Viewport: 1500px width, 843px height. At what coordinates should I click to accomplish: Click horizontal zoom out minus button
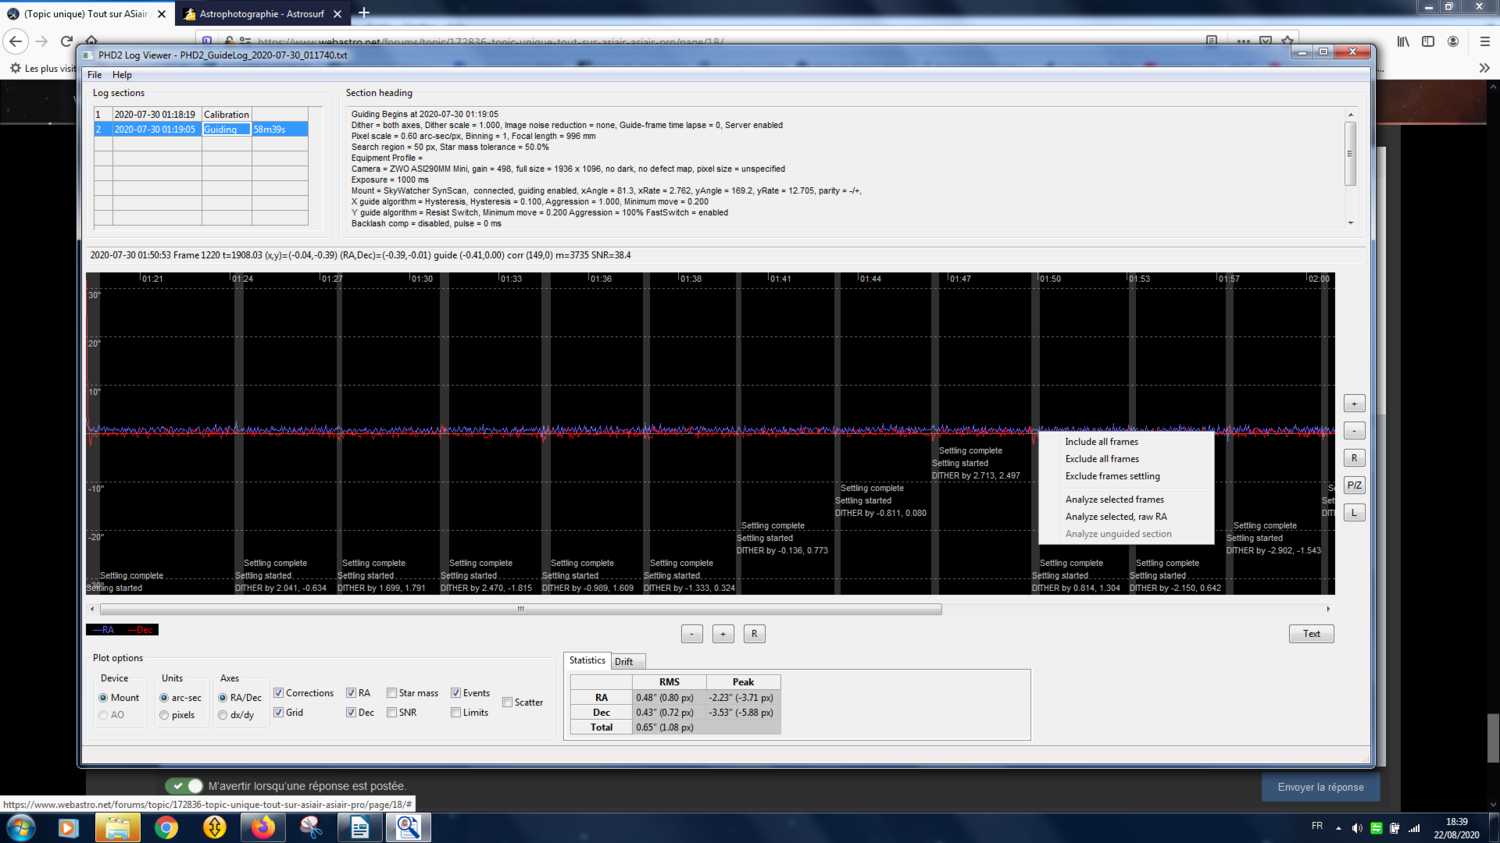(x=692, y=634)
